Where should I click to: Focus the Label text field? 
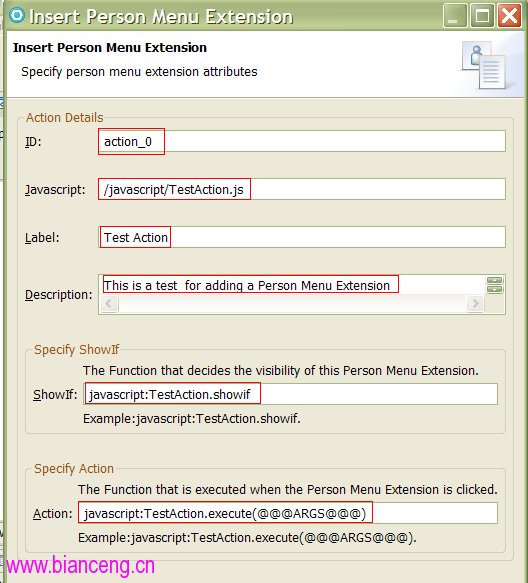coord(302,237)
